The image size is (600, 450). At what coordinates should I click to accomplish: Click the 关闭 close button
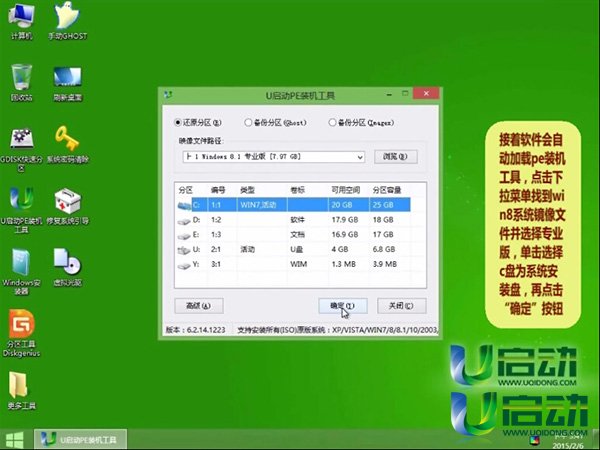[x=401, y=306]
